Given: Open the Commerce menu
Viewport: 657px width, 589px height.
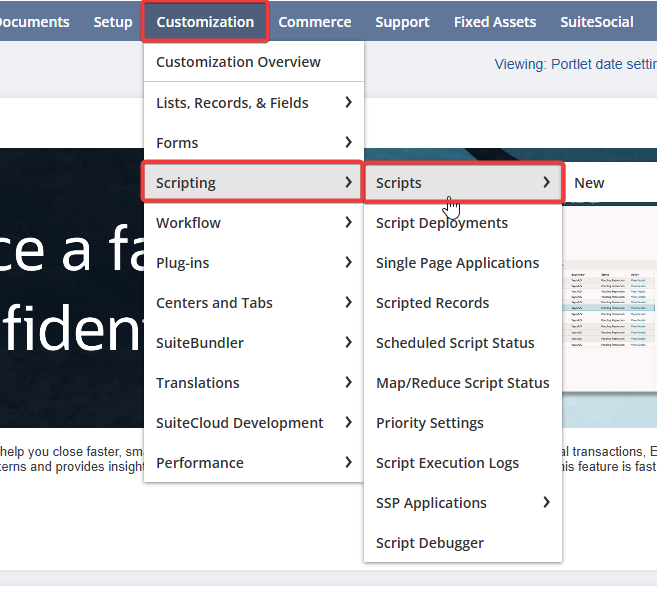Looking at the screenshot, I should 315,22.
